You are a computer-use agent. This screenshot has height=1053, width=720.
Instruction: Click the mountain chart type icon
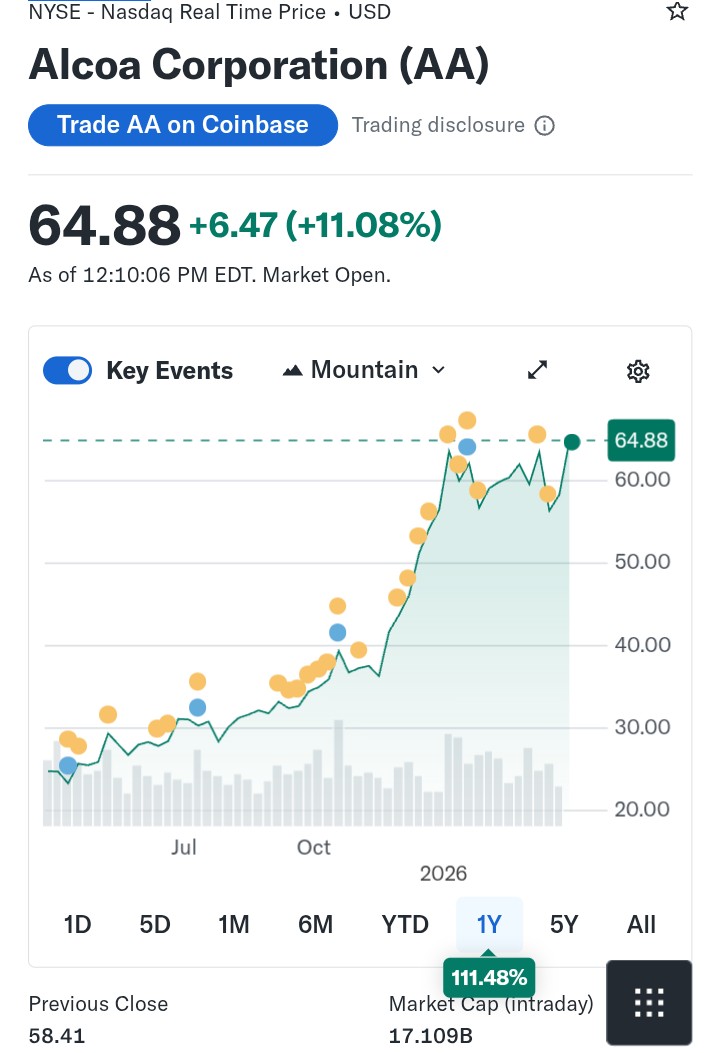(293, 371)
